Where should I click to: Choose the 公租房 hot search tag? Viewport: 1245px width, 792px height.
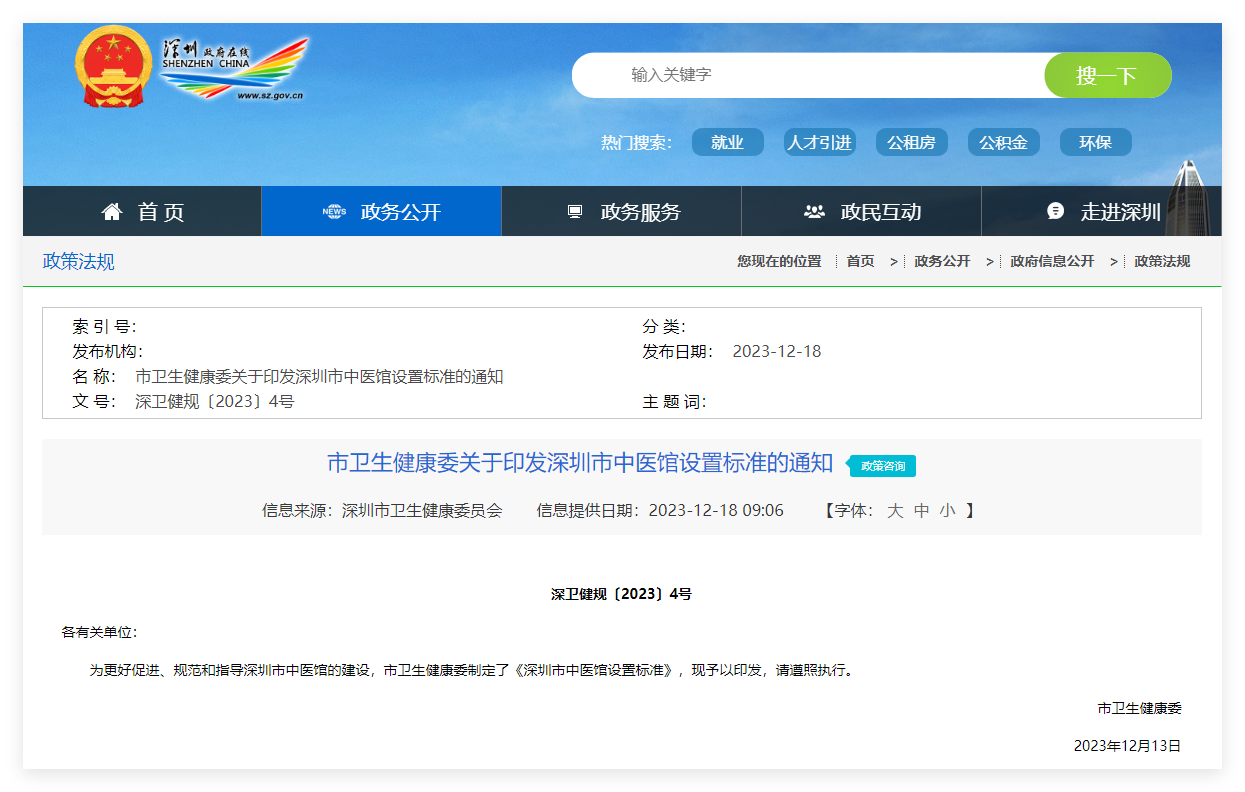[911, 142]
